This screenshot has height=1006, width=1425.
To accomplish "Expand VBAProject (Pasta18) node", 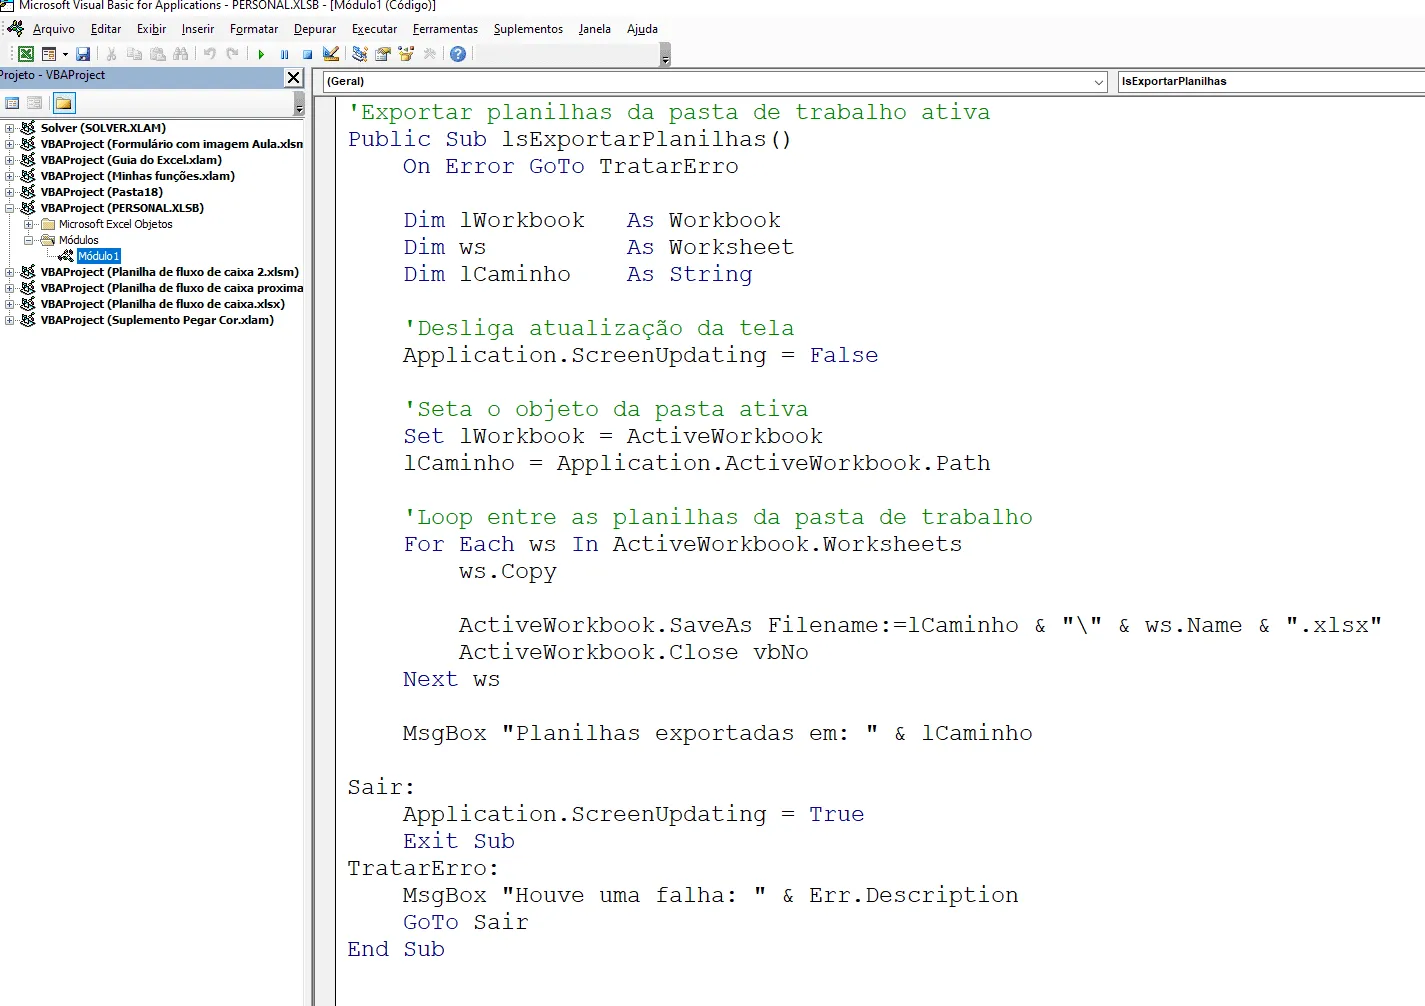I will 10,192.
